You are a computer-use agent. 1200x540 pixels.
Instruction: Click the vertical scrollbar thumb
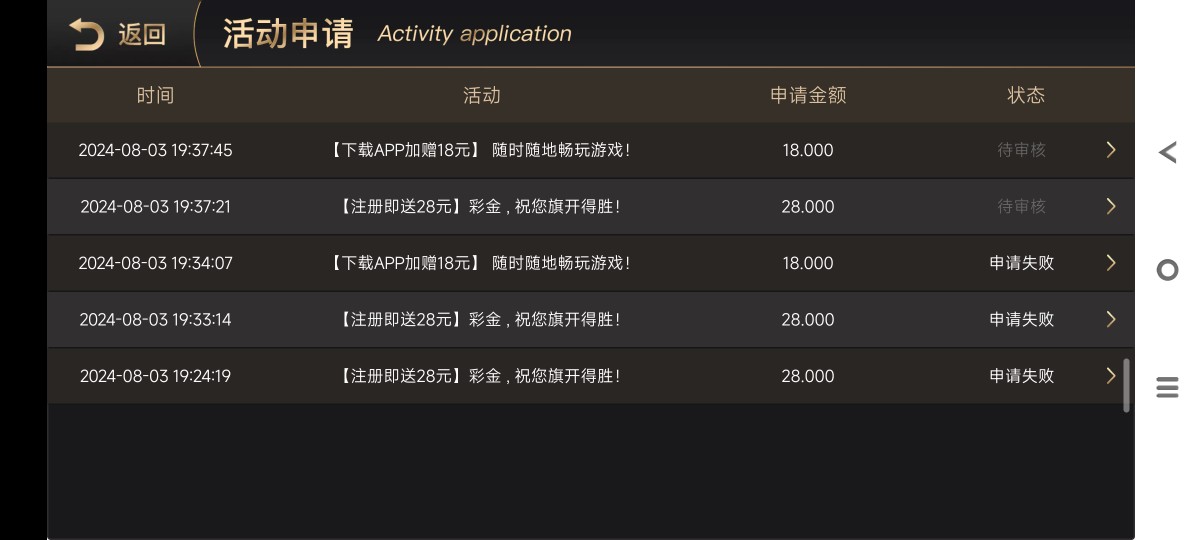(x=1127, y=385)
